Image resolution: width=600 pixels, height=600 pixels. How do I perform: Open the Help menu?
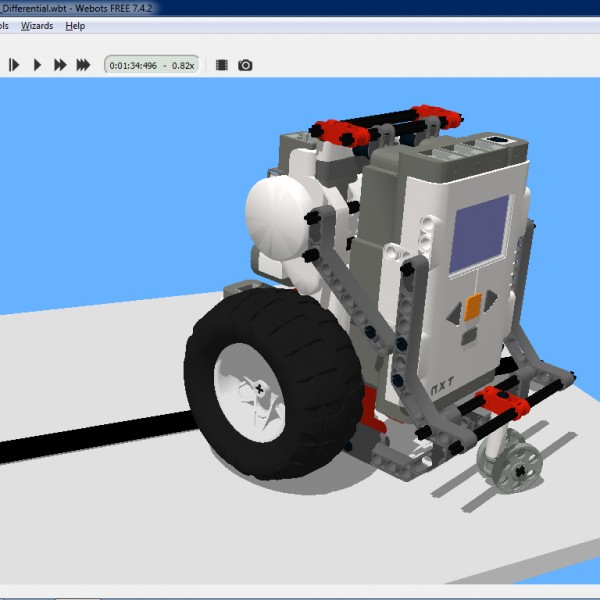click(75, 26)
